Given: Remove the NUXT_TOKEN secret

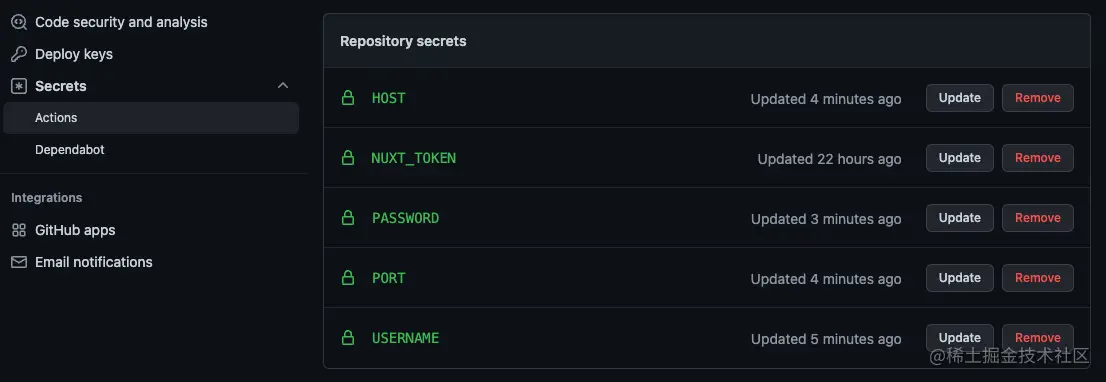Looking at the screenshot, I should tap(1038, 158).
